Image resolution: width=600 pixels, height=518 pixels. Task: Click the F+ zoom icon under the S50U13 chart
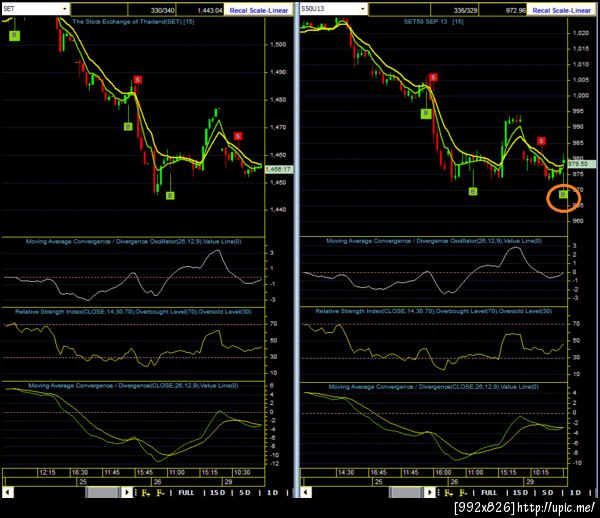tap(449, 493)
